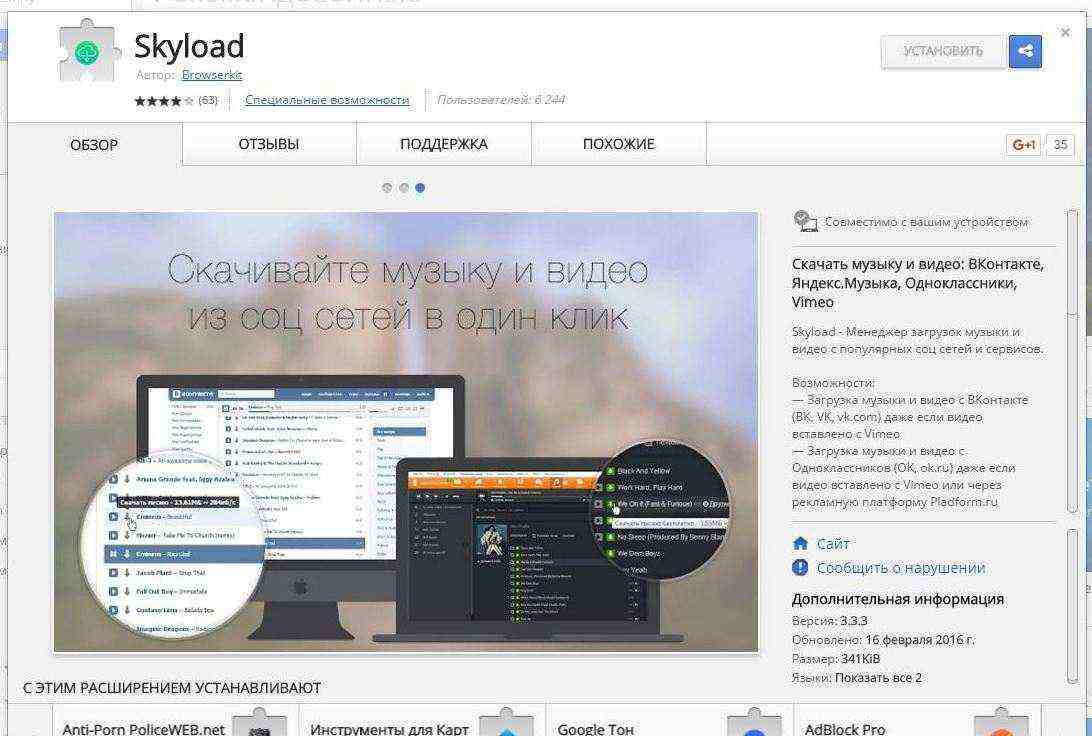The height and width of the screenshot is (736, 1092).
Task: Open the Сайт link
Action: point(833,544)
